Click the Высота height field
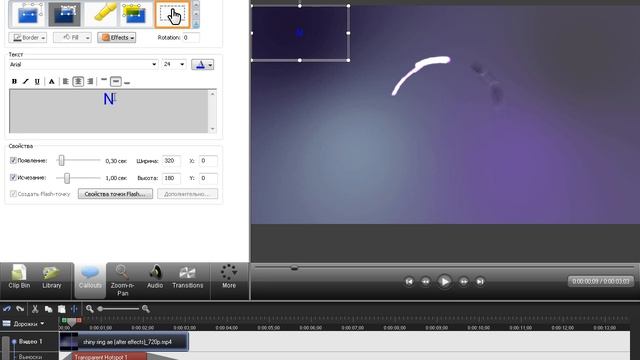 [171, 178]
